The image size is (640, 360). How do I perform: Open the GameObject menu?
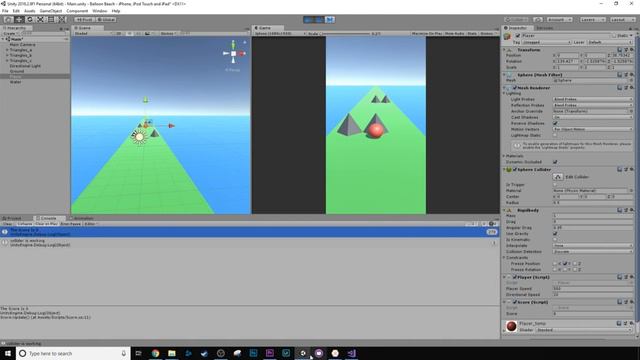pos(51,11)
